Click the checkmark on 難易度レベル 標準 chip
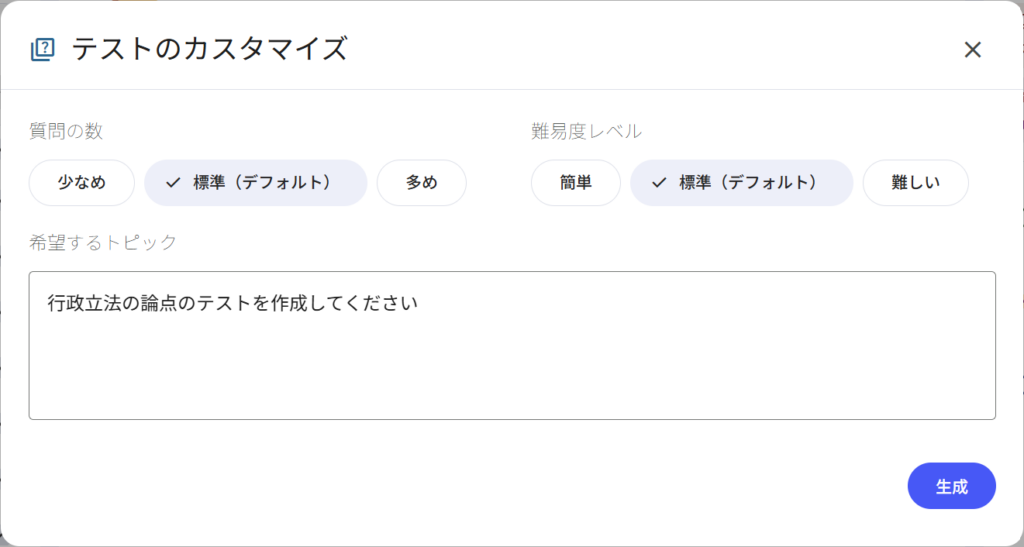This screenshot has width=1024, height=547. pos(658,183)
